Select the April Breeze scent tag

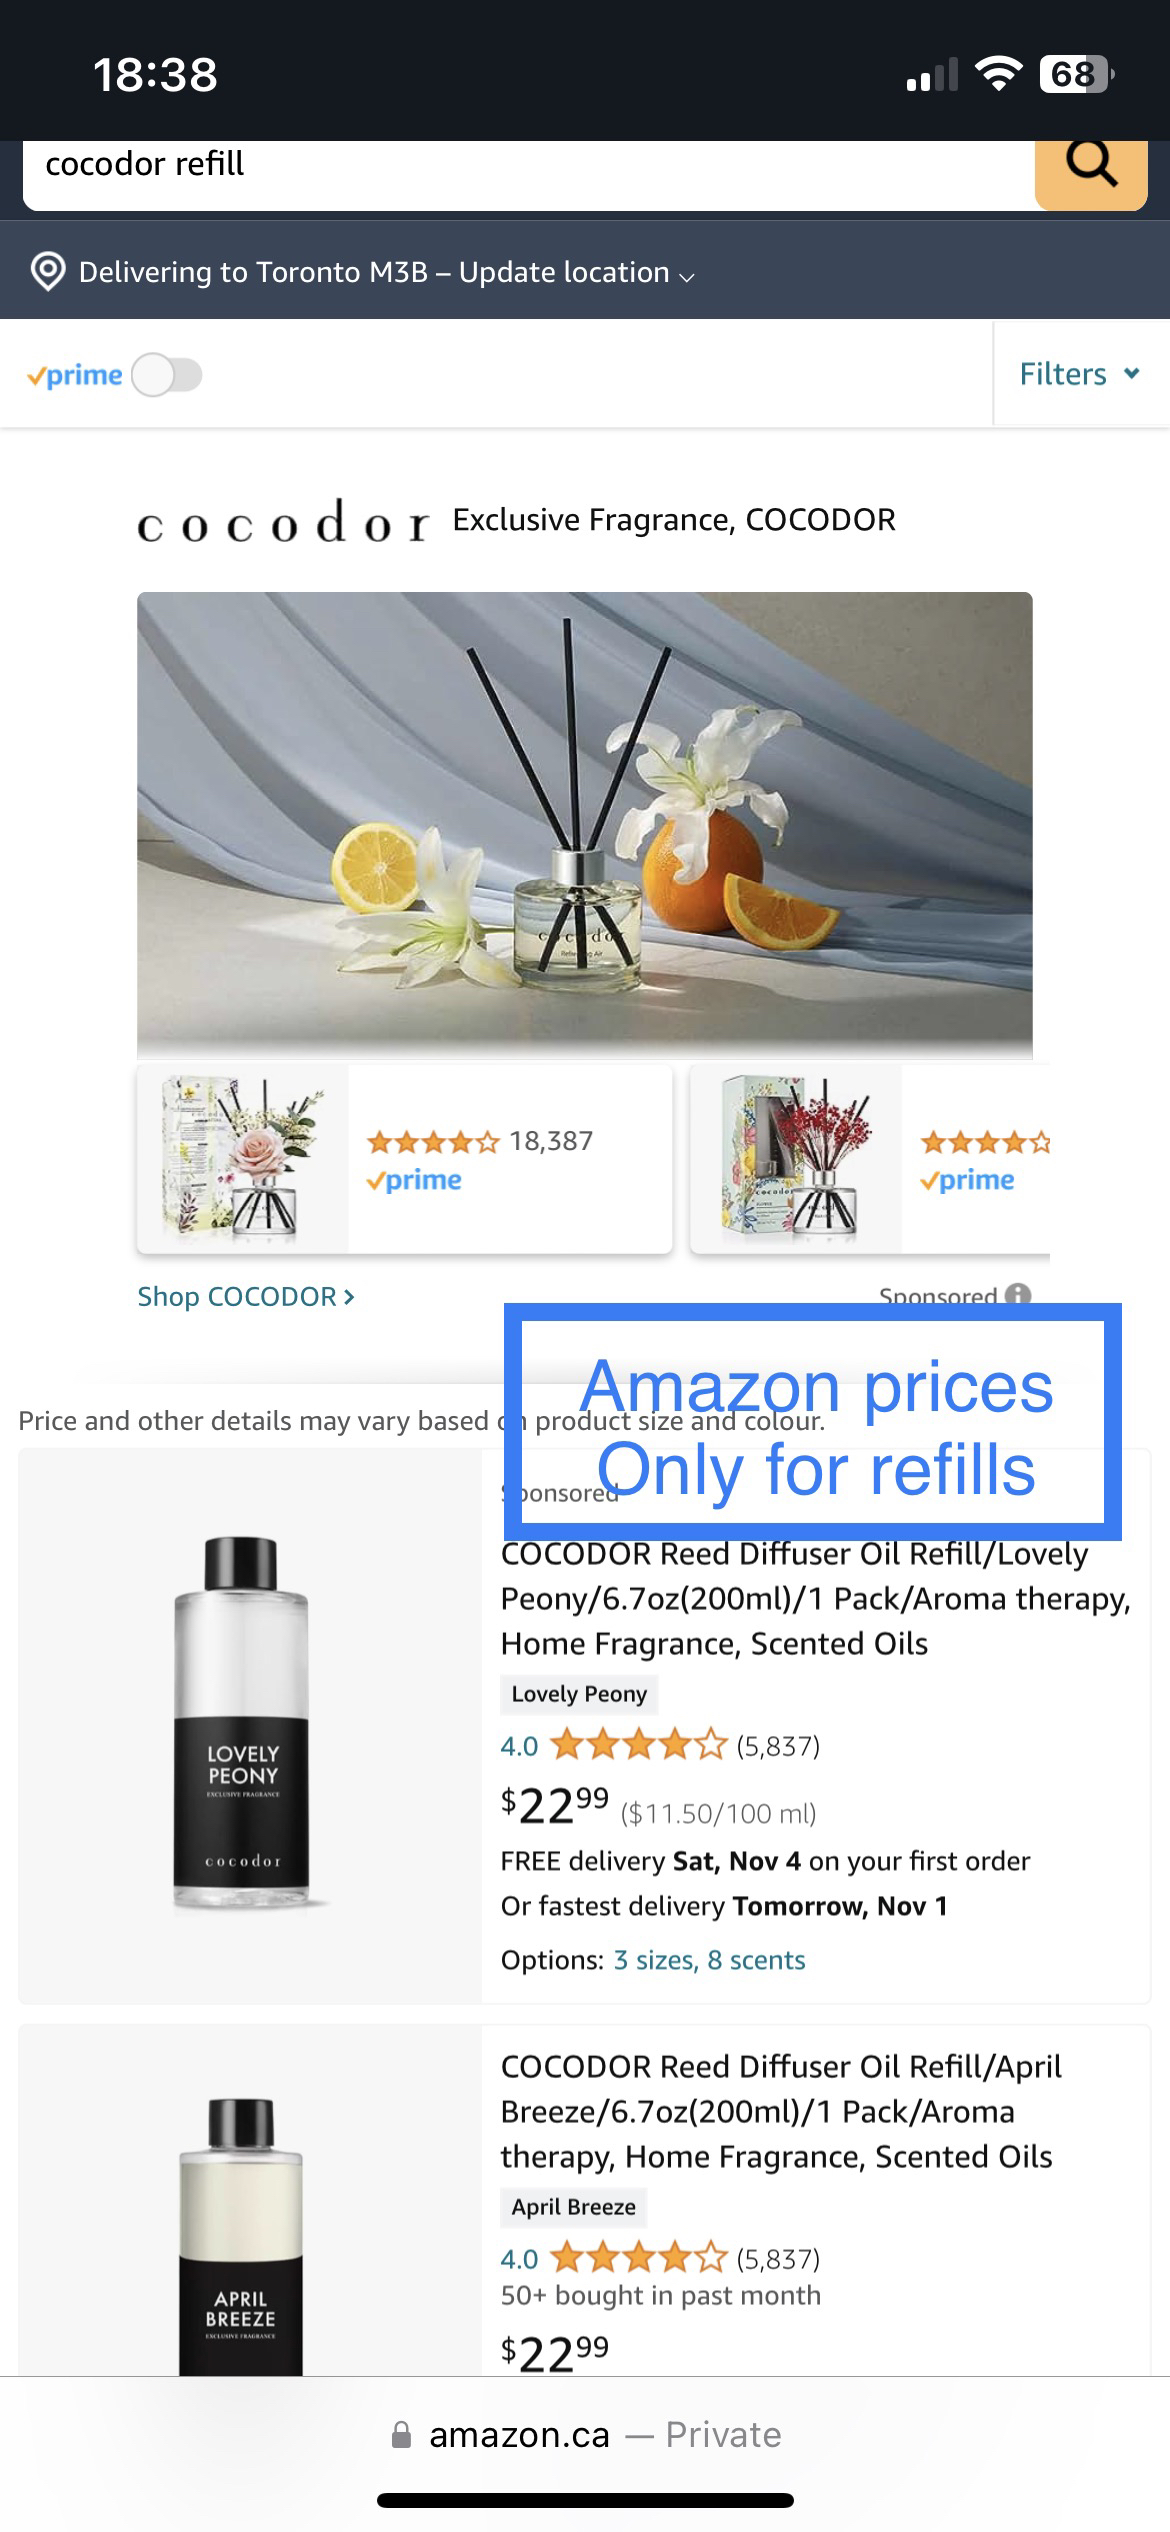click(573, 2207)
